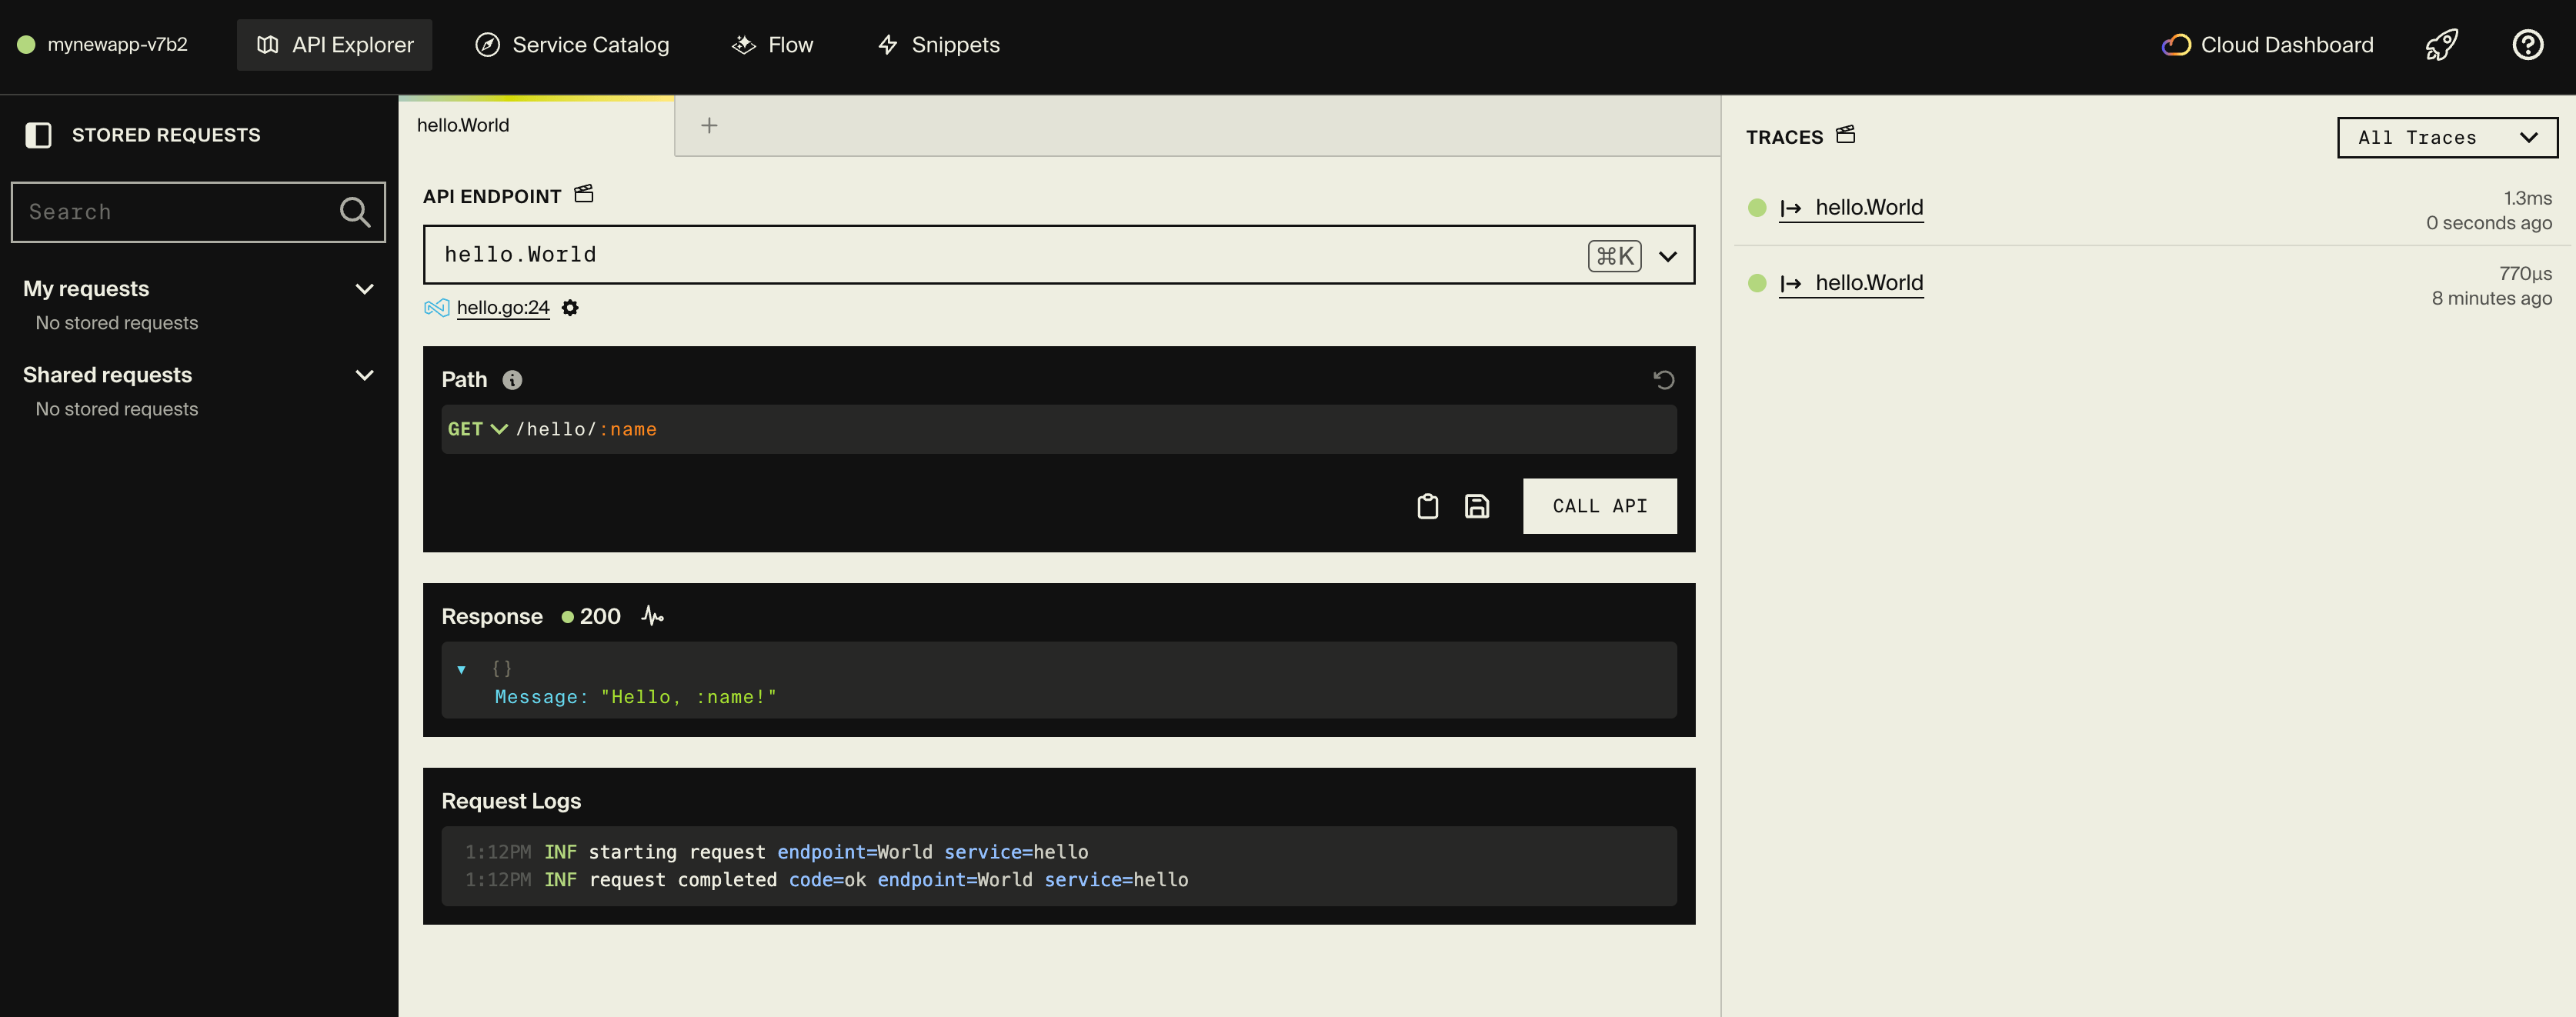Screen dimensions: 2576x1017
Task: Click the Service Catalog compass icon
Action: pos(487,45)
